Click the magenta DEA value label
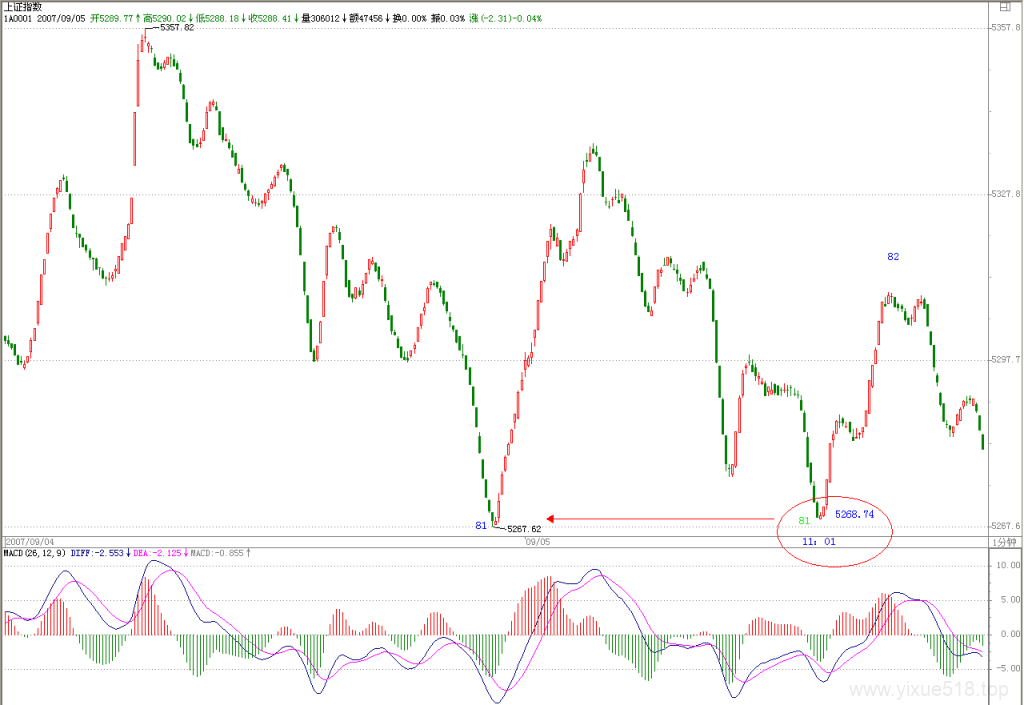This screenshot has width=1024, height=705. (x=157, y=553)
